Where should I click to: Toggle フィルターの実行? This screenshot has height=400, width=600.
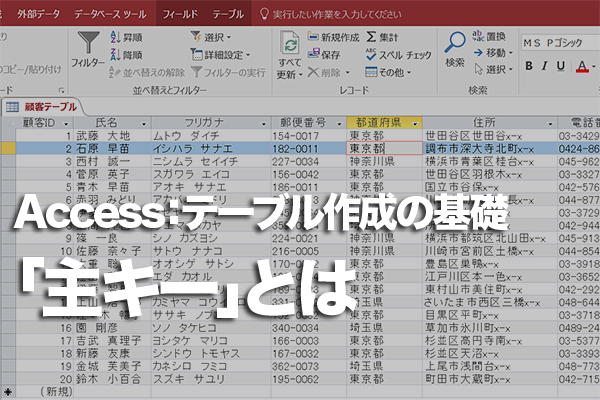tap(228, 72)
